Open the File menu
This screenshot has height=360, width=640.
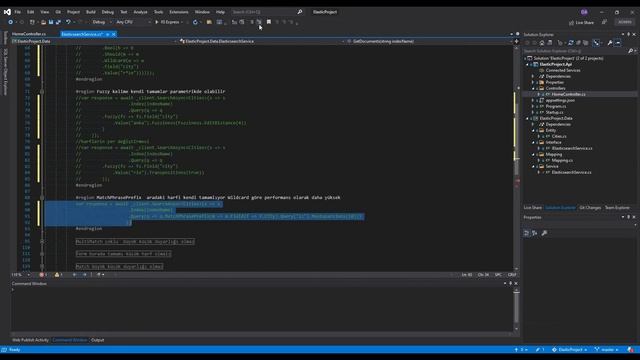(x=18, y=12)
